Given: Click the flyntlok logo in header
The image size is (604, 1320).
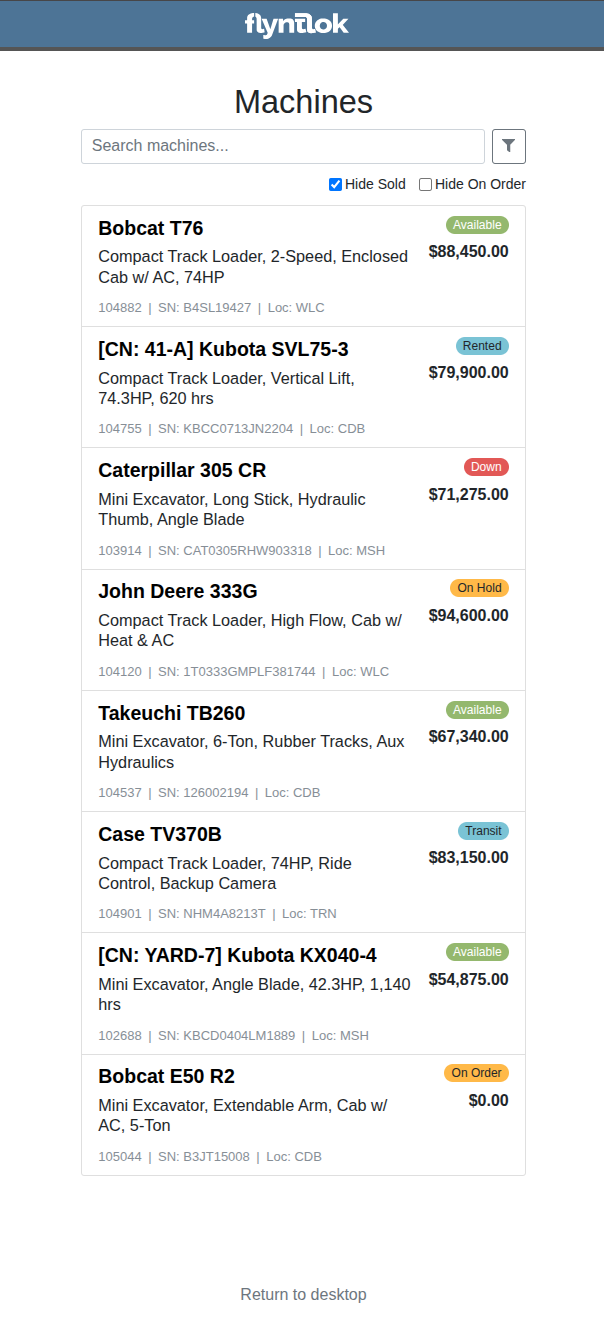Looking at the screenshot, I should tap(296, 24).
